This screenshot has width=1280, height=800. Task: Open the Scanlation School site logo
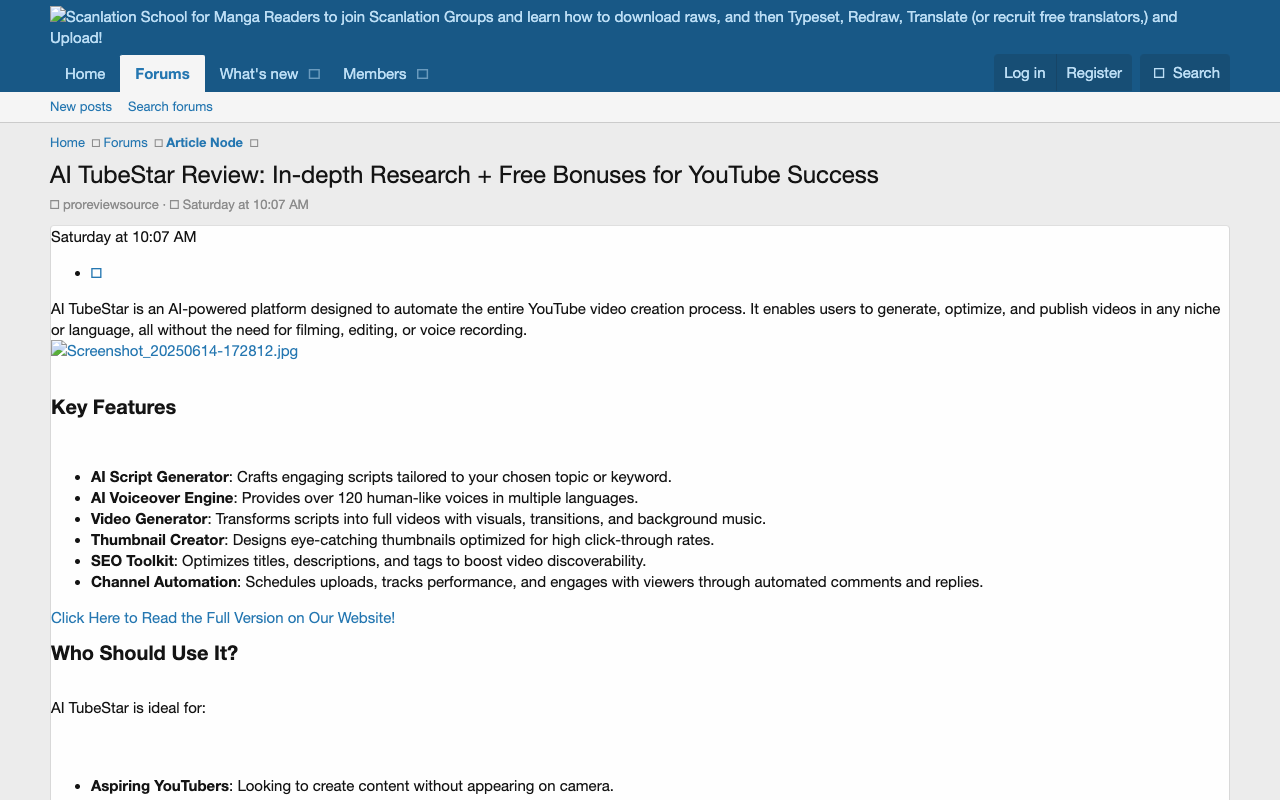(56, 16)
